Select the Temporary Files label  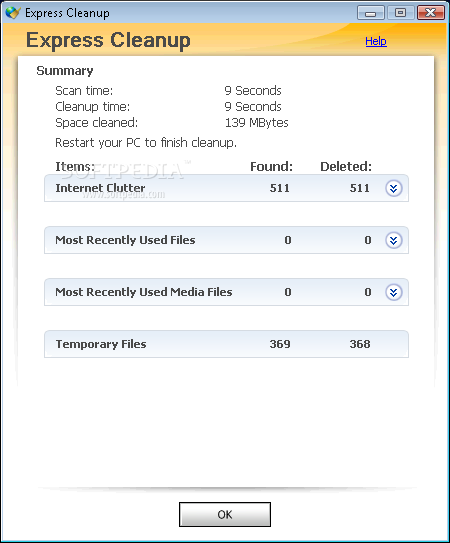pos(101,344)
